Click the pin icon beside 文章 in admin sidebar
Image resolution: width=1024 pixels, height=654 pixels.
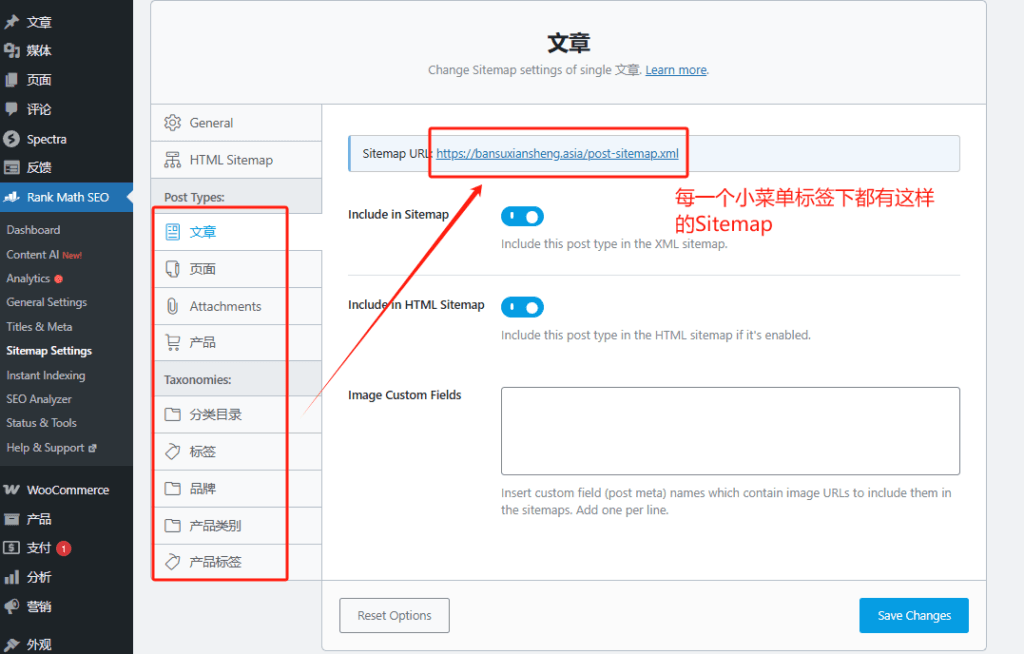pyautogui.click(x=11, y=22)
